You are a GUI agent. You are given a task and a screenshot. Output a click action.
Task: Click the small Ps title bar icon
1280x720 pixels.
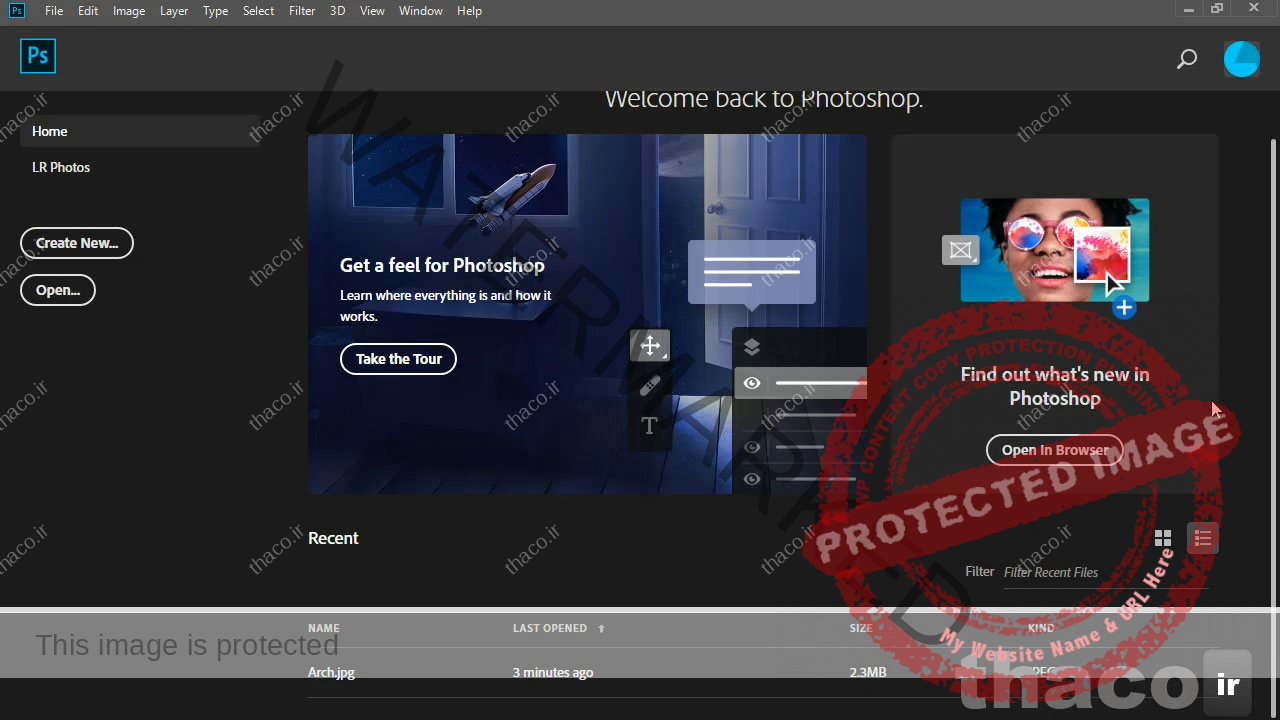[17, 10]
